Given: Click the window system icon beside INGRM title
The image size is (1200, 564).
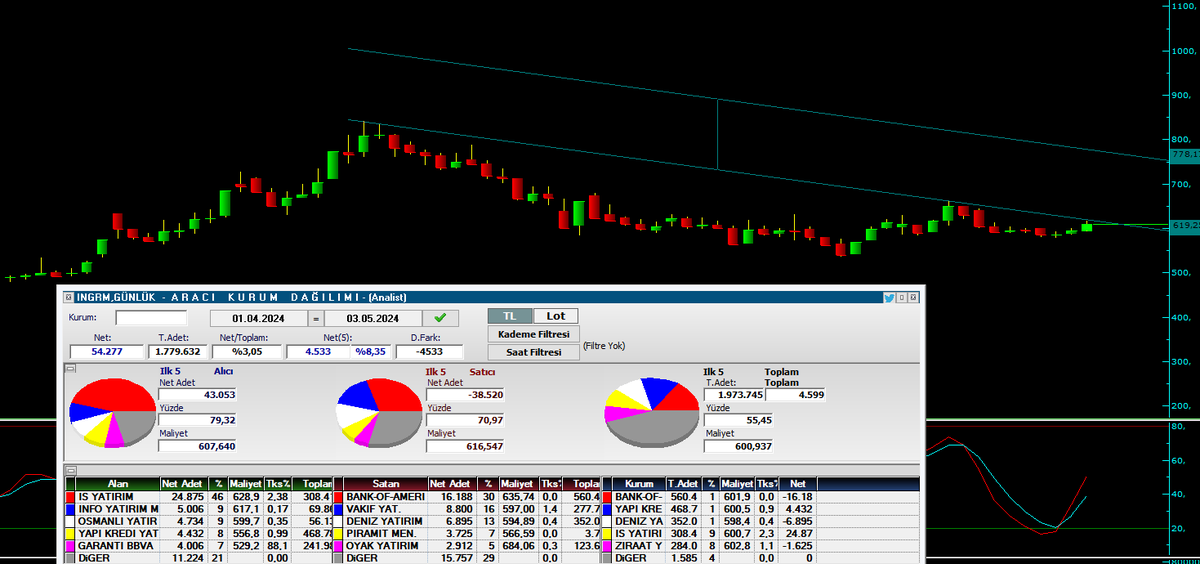Looking at the screenshot, I should [x=68, y=297].
